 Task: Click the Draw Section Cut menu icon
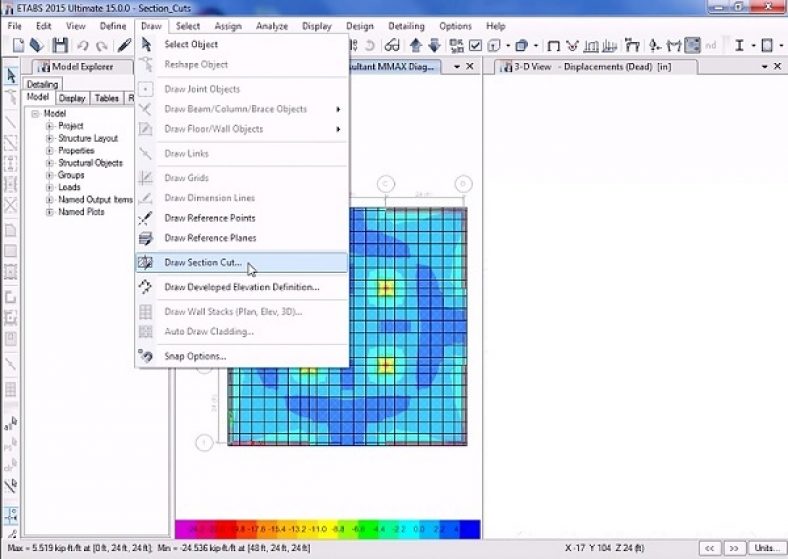(145, 262)
